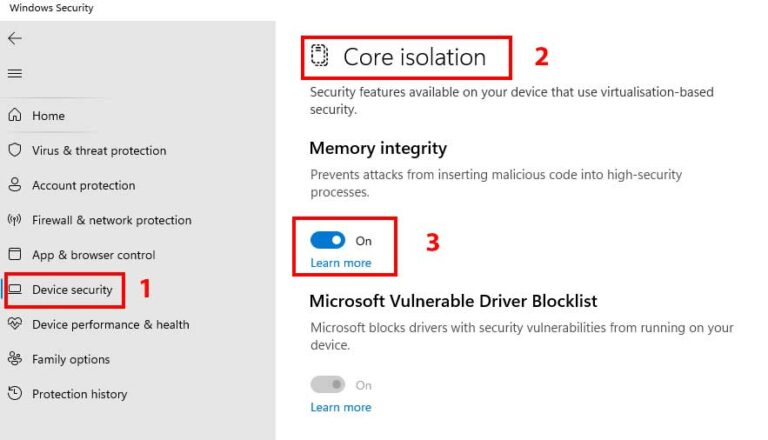Click the Device performance & health heart icon
Screen dimensions: 768x440
(14, 324)
